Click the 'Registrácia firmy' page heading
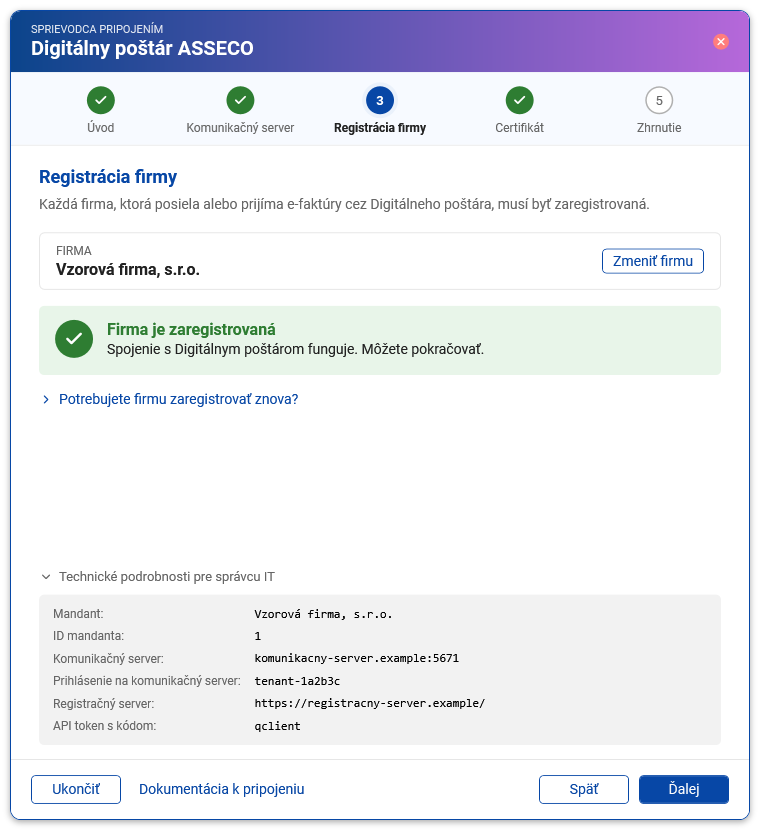Screen dimensions: 760x830 click(108, 177)
